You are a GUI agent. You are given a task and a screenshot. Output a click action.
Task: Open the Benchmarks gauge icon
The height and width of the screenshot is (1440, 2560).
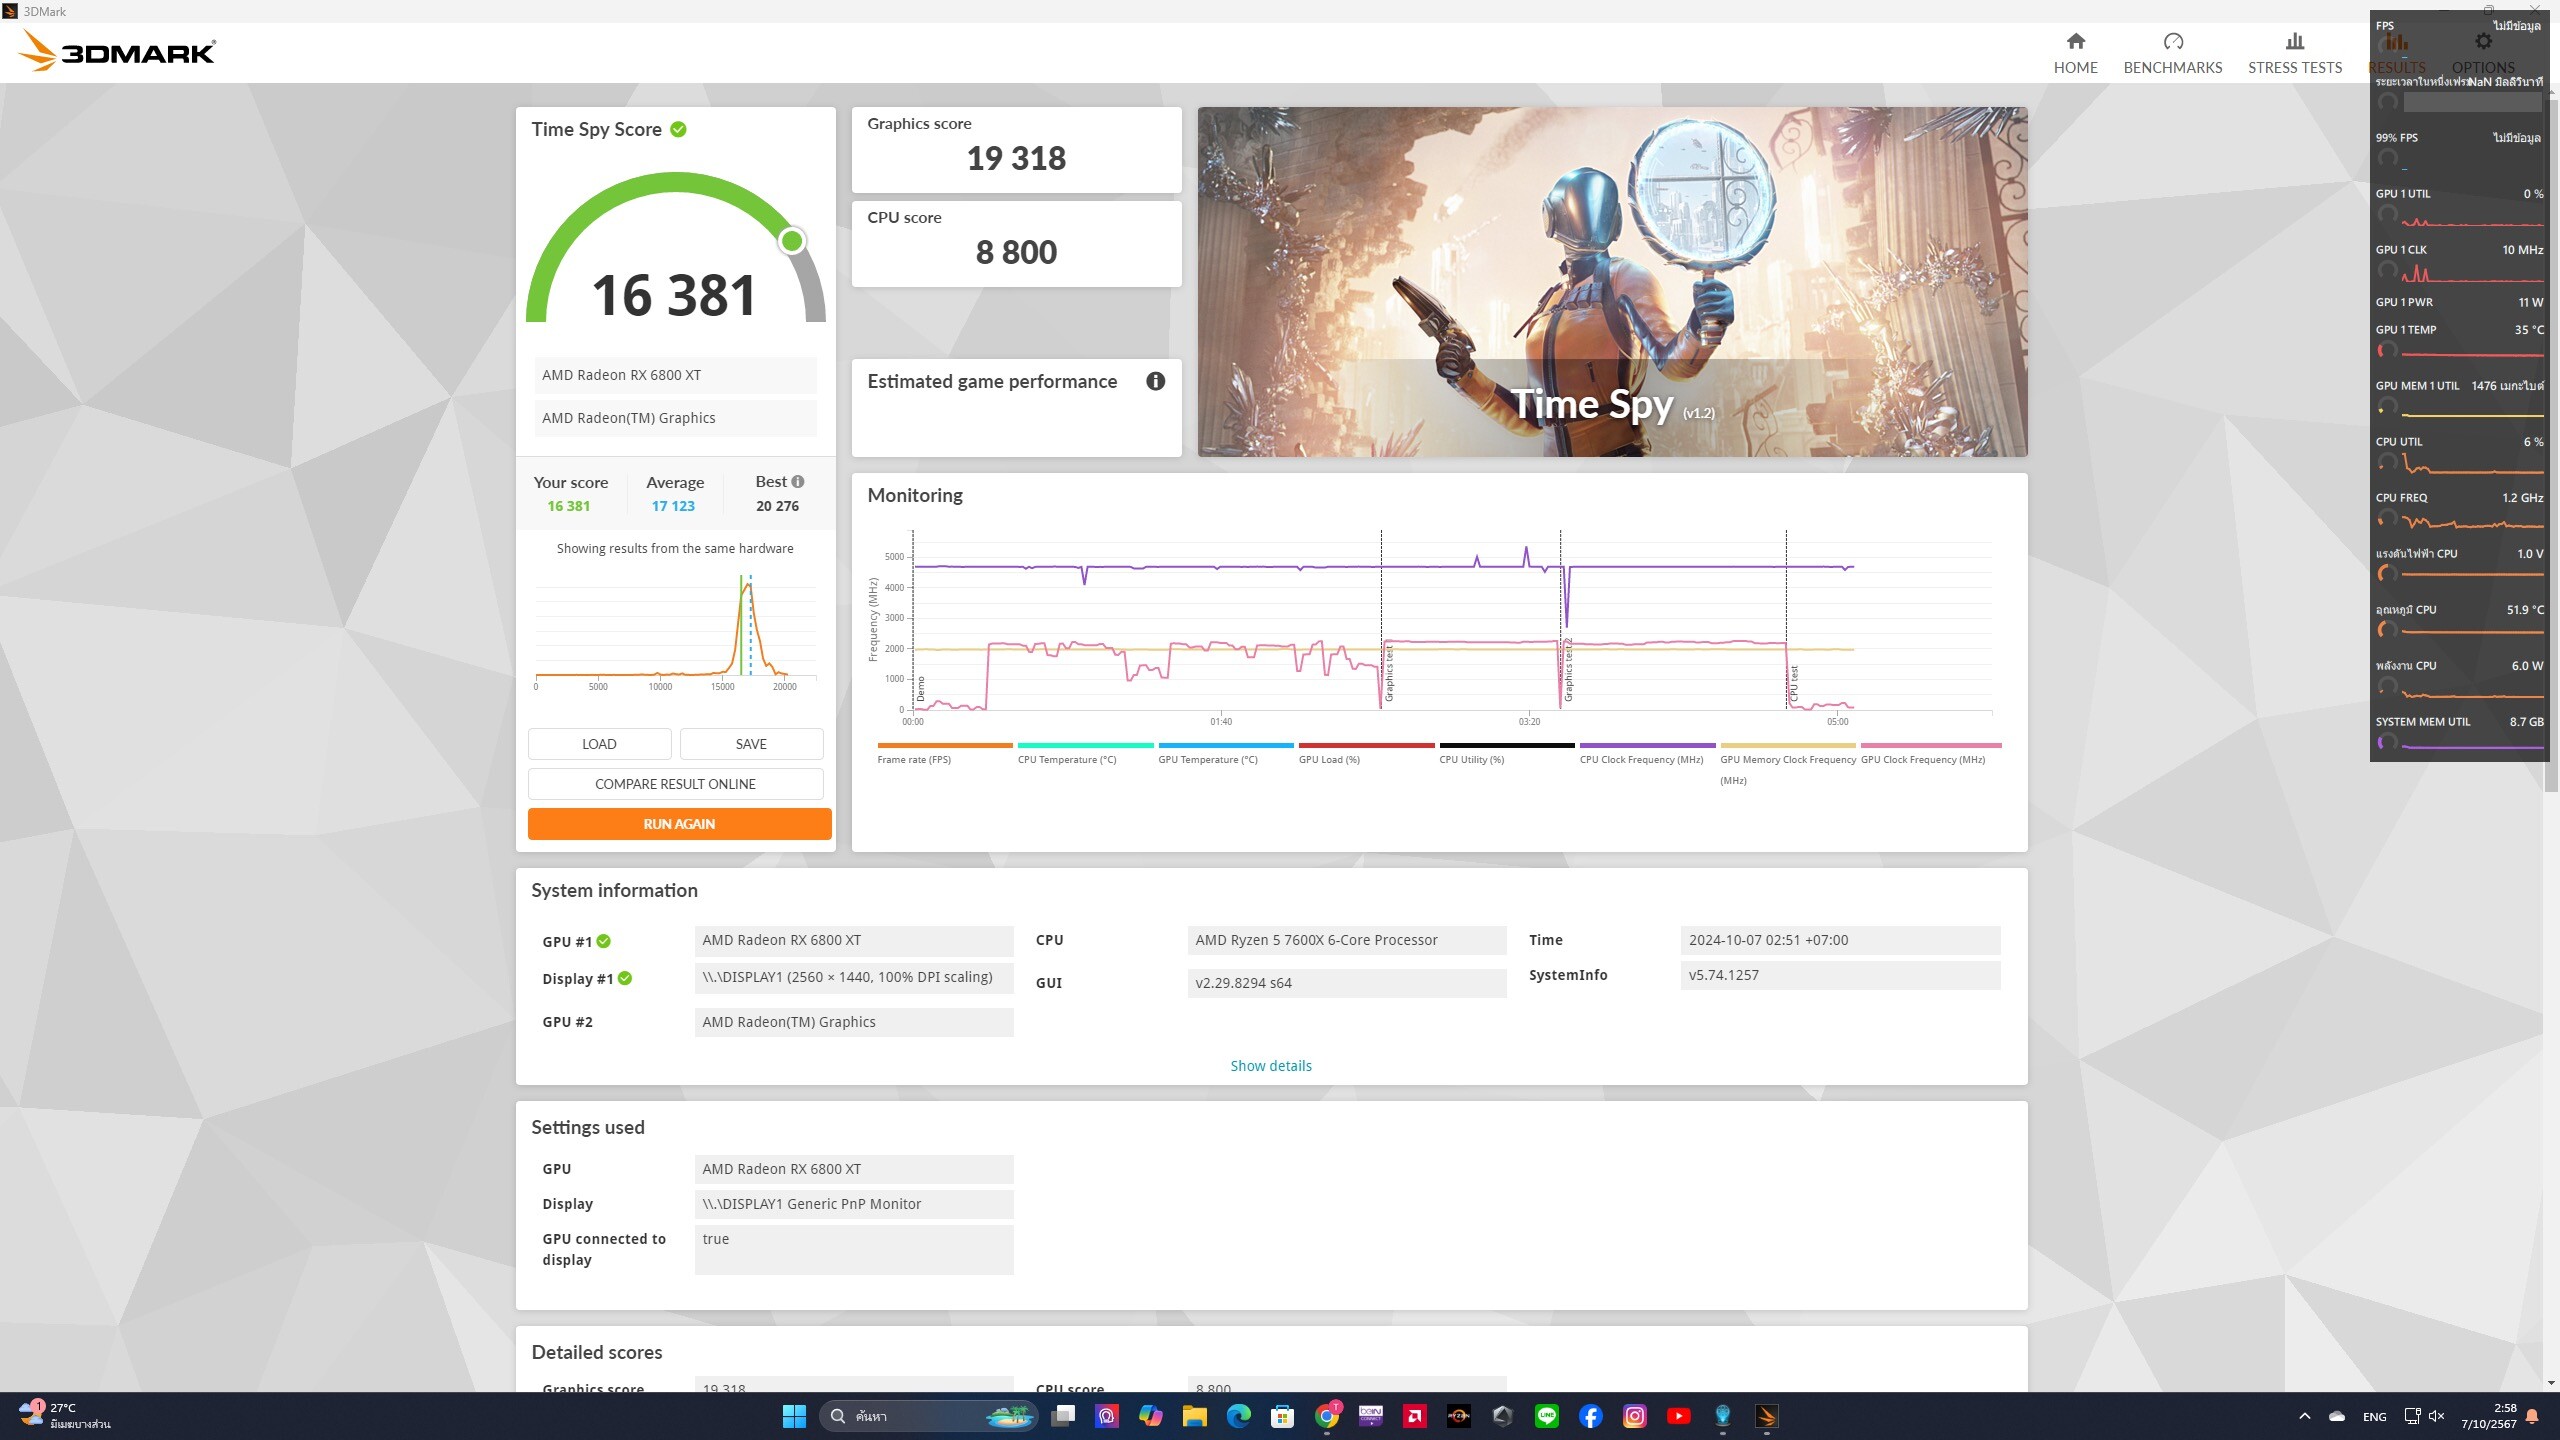tap(2172, 41)
